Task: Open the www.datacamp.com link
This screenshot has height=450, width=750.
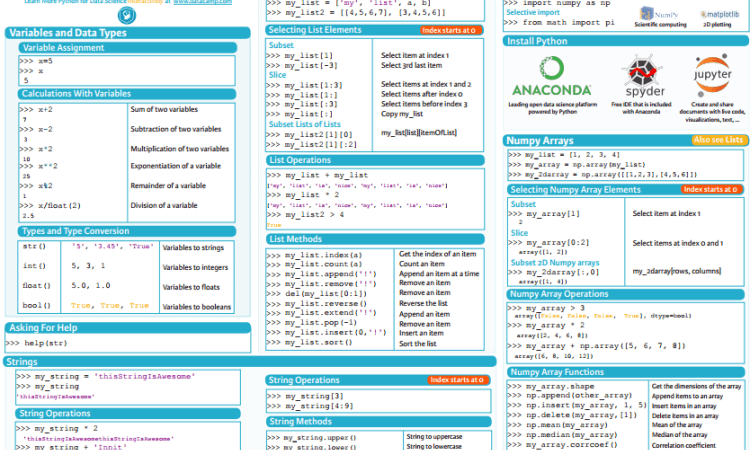Action: [x=203, y=3]
